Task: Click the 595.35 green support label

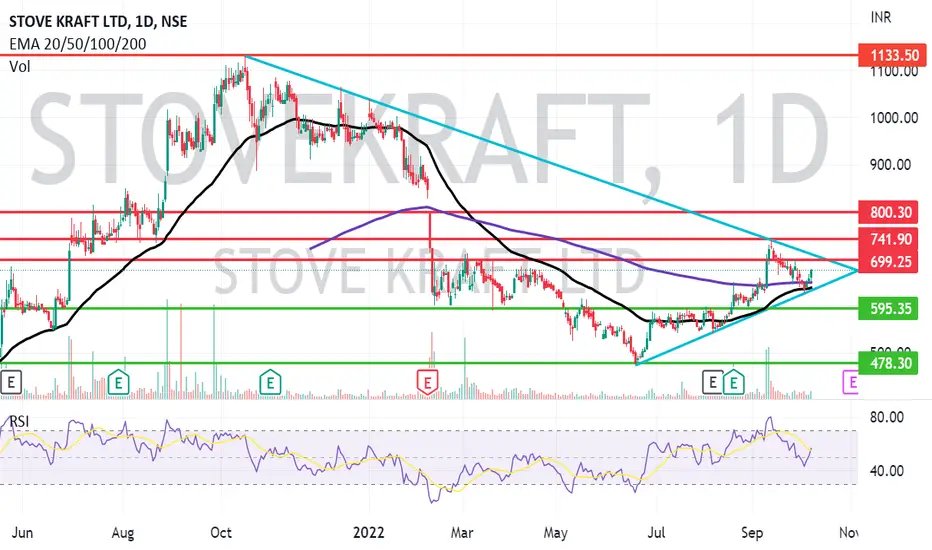Action: click(x=888, y=309)
